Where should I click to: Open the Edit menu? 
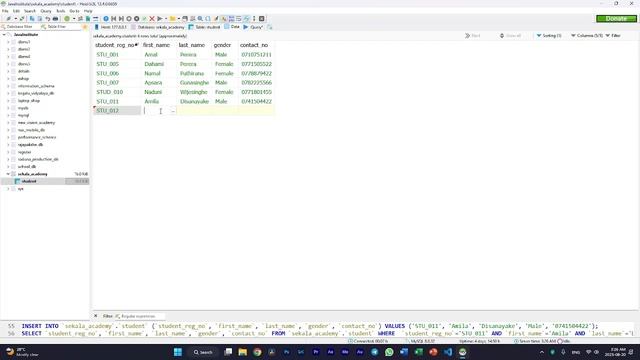click(x=16, y=11)
